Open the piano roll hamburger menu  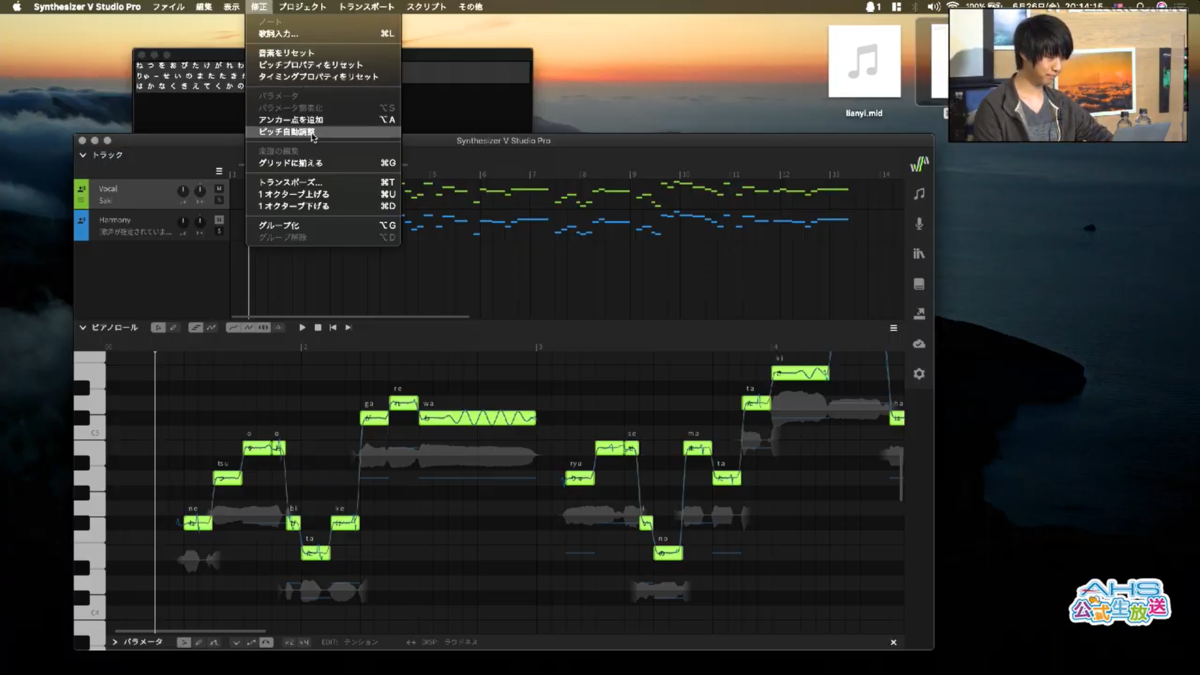[893, 328]
